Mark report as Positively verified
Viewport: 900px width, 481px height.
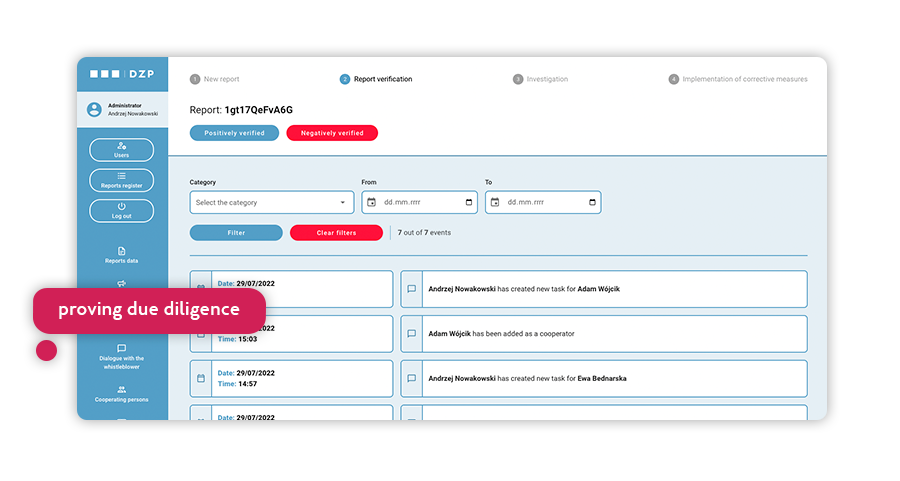pyautogui.click(x=234, y=133)
